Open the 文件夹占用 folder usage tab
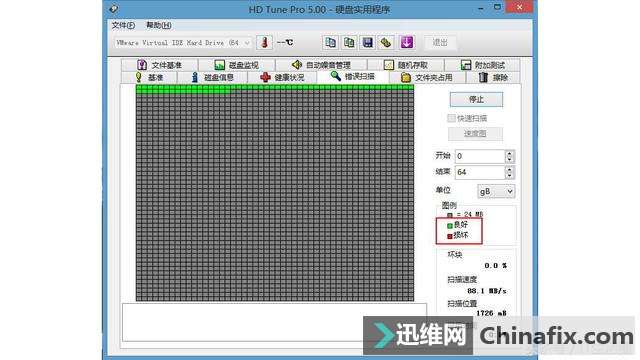Viewport: 640px width, 360px height. [x=427, y=77]
